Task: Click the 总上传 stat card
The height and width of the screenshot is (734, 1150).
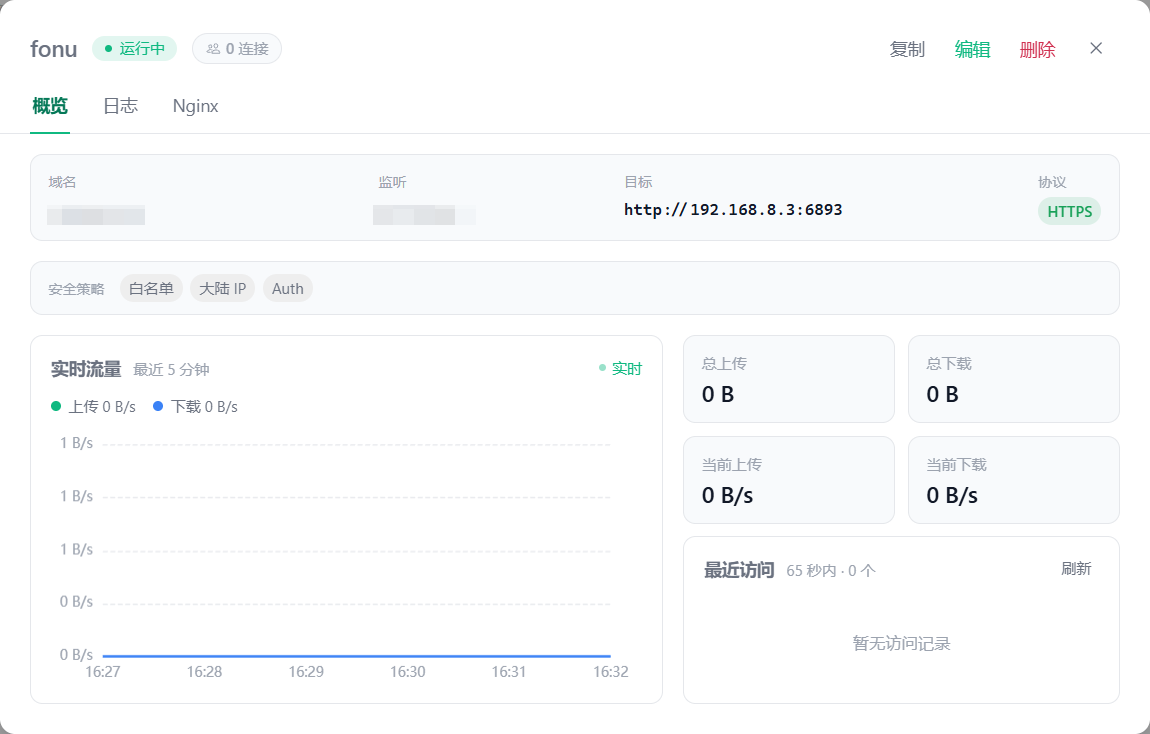Action: click(788, 379)
